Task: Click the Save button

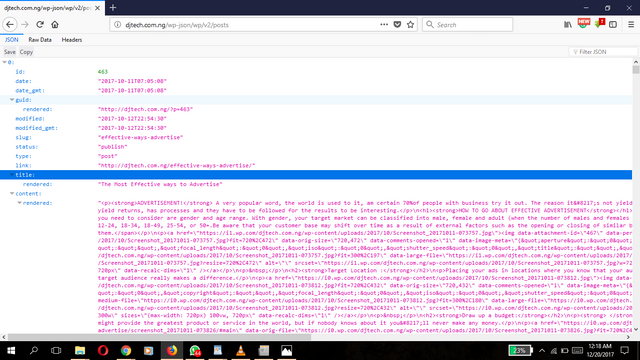Action: click(9, 52)
